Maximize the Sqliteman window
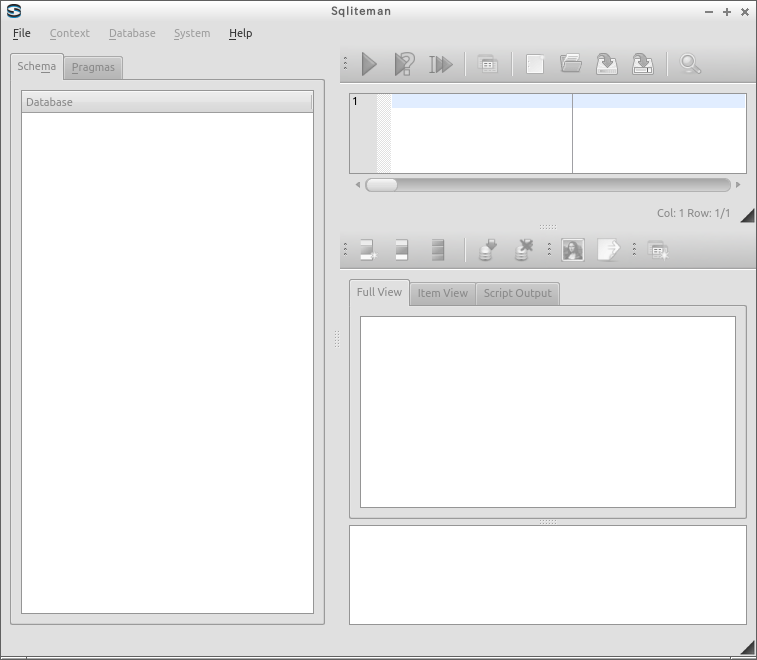 click(x=727, y=12)
